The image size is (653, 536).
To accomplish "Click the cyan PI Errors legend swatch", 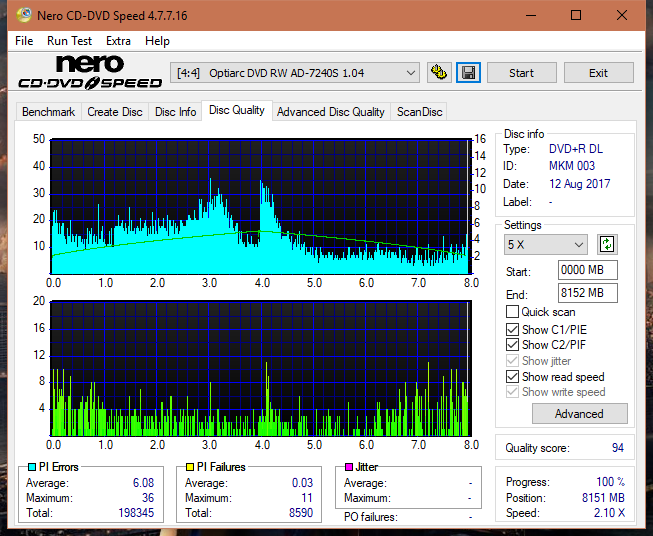I will coord(32,467).
